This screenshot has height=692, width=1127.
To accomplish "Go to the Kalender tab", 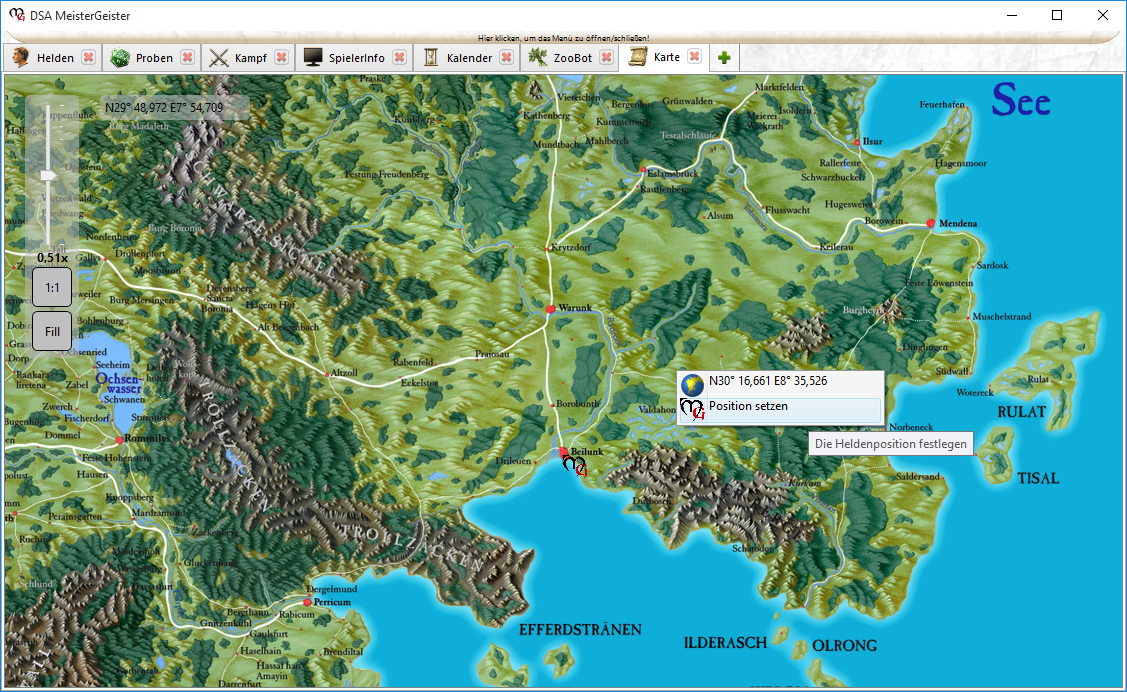I will click(x=466, y=58).
